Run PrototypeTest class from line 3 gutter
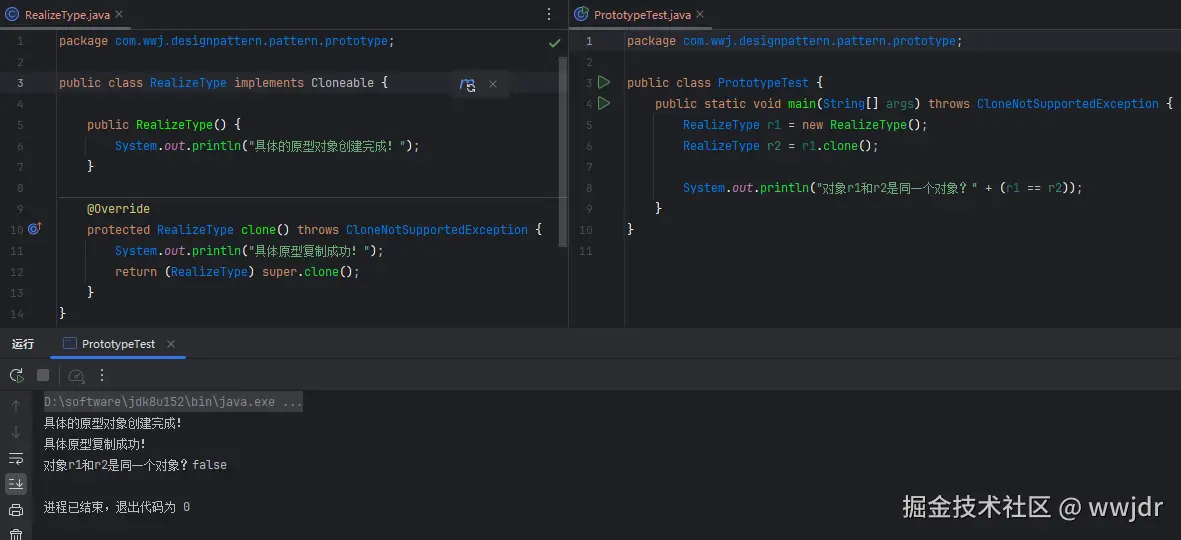 pyautogui.click(x=603, y=82)
